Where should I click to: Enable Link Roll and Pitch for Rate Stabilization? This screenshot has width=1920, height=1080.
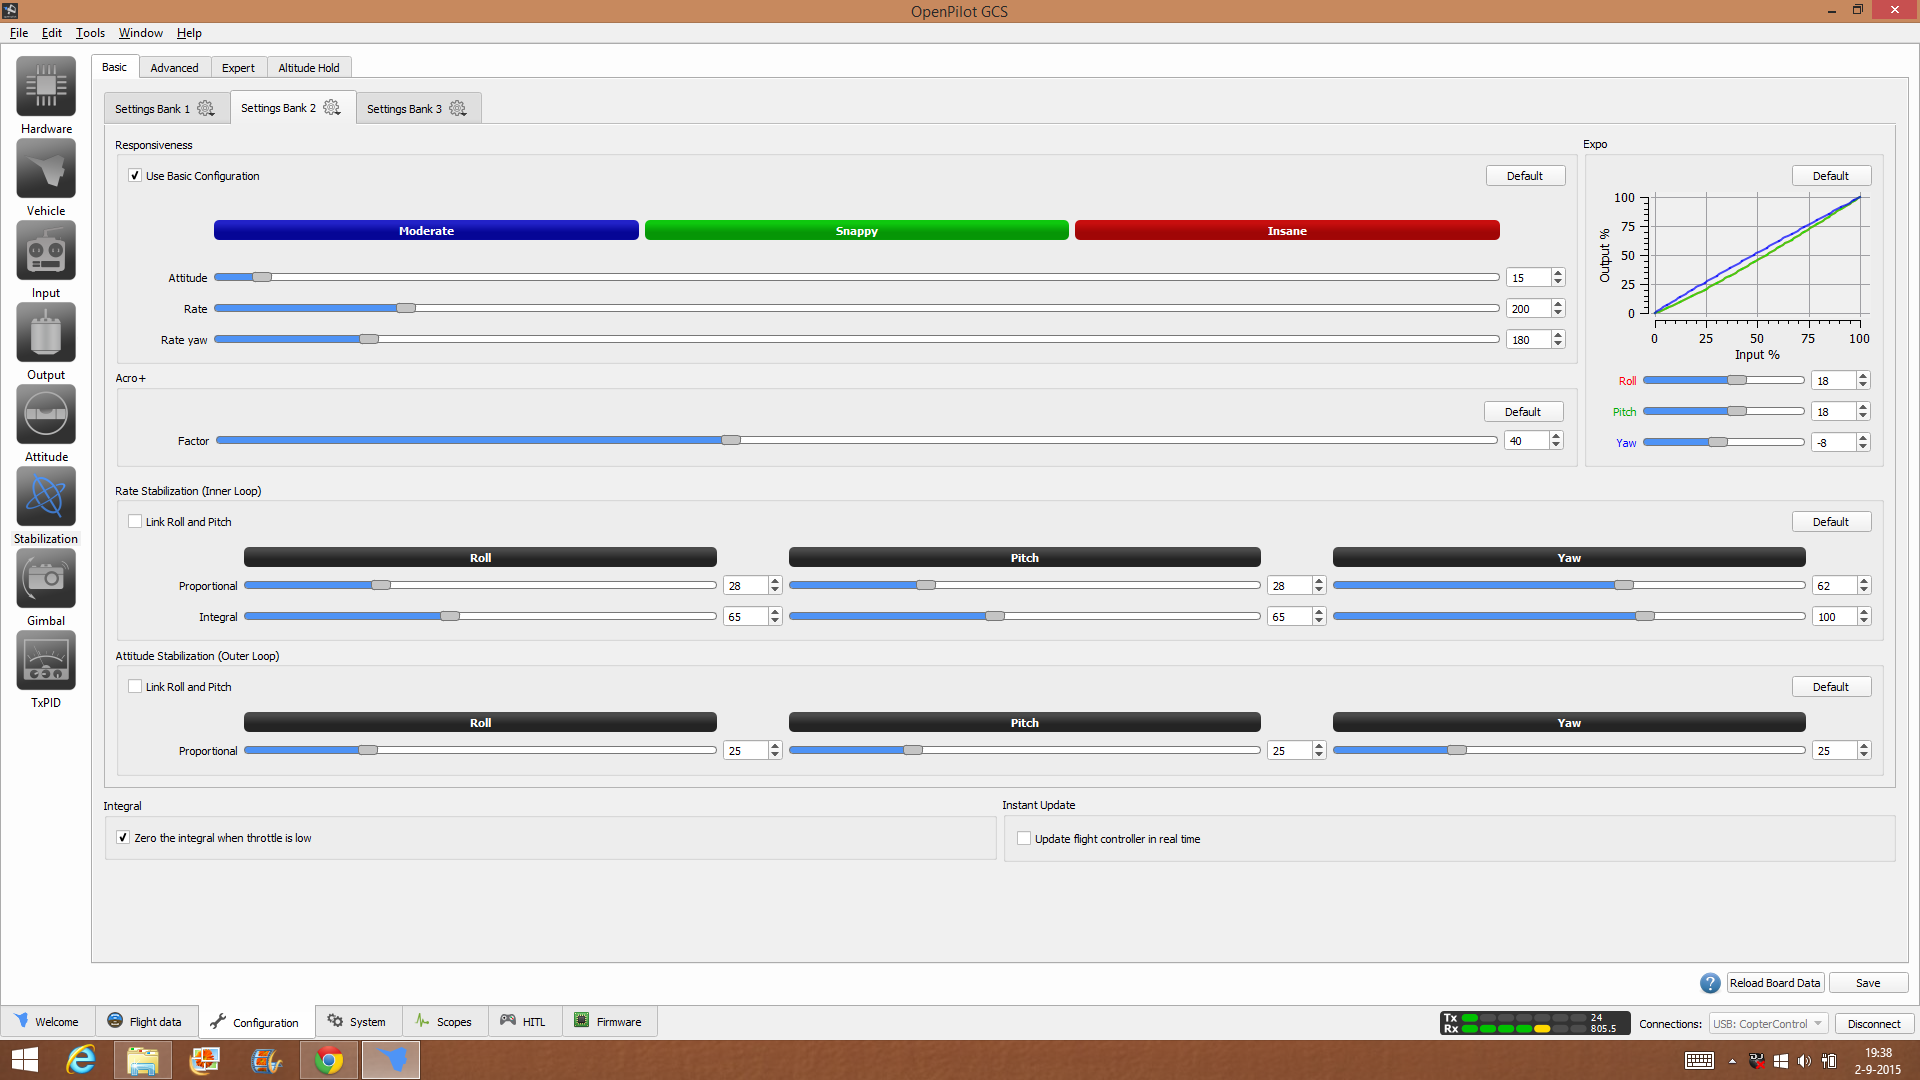(x=135, y=521)
